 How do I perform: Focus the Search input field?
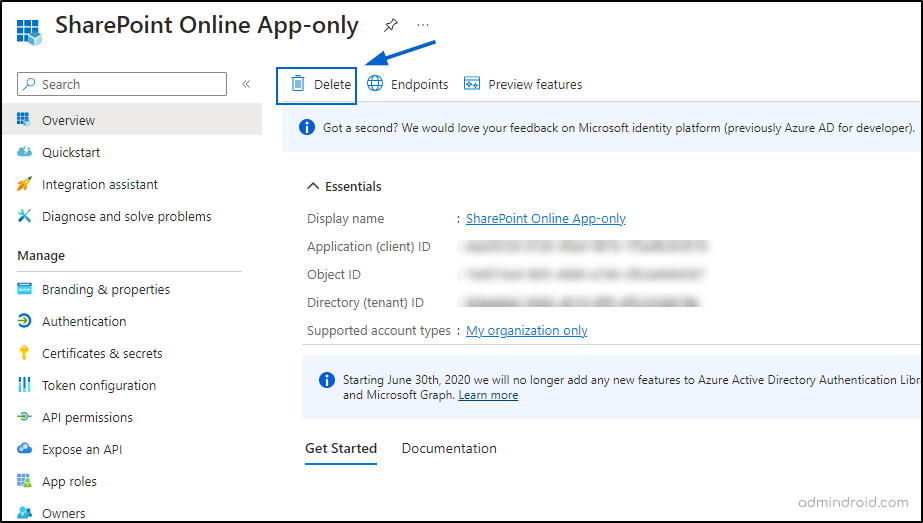click(x=122, y=84)
